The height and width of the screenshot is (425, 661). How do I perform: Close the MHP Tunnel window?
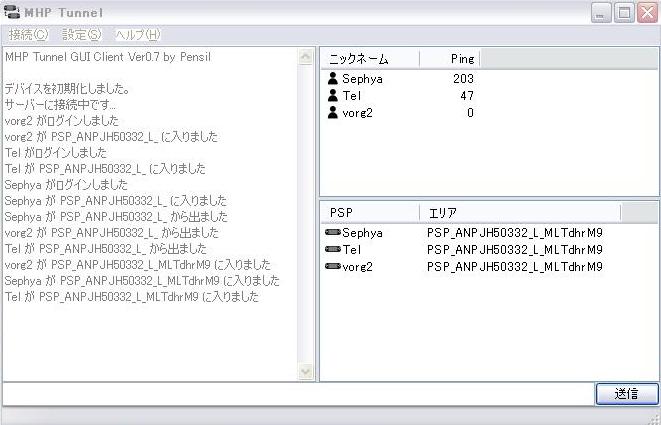coord(648,13)
